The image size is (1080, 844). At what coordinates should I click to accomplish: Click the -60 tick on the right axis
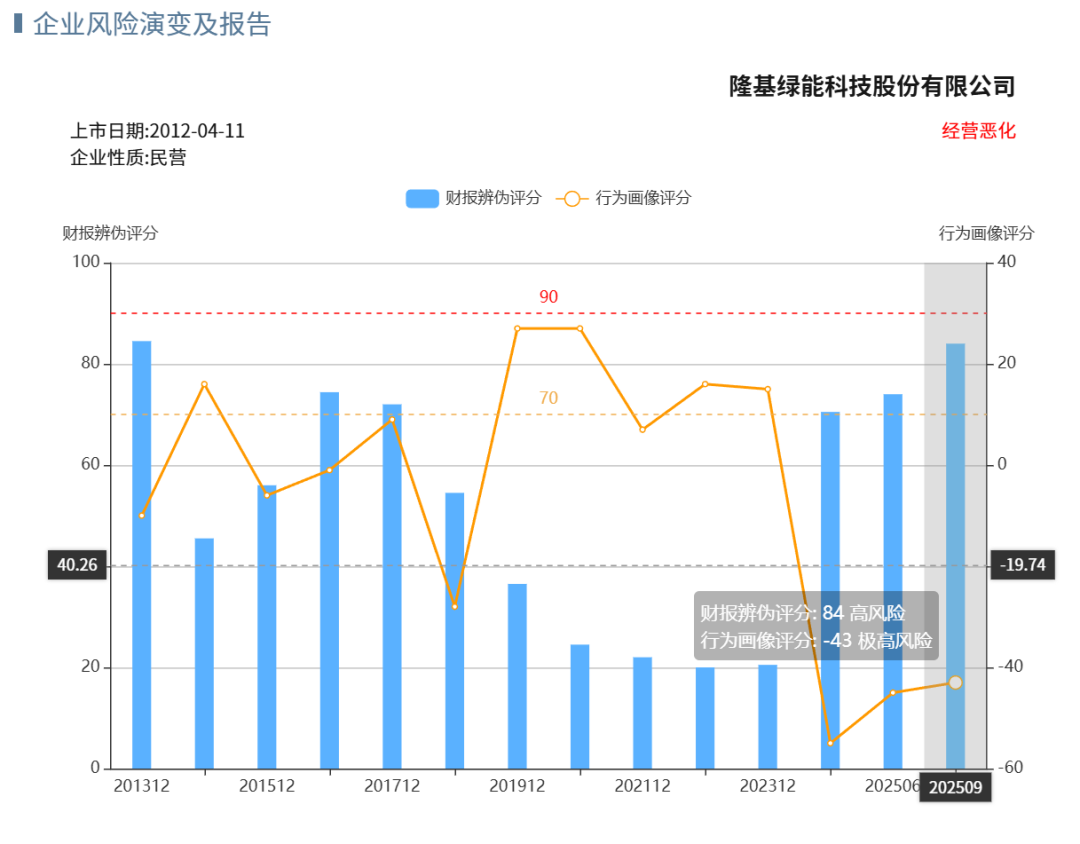(1010, 768)
